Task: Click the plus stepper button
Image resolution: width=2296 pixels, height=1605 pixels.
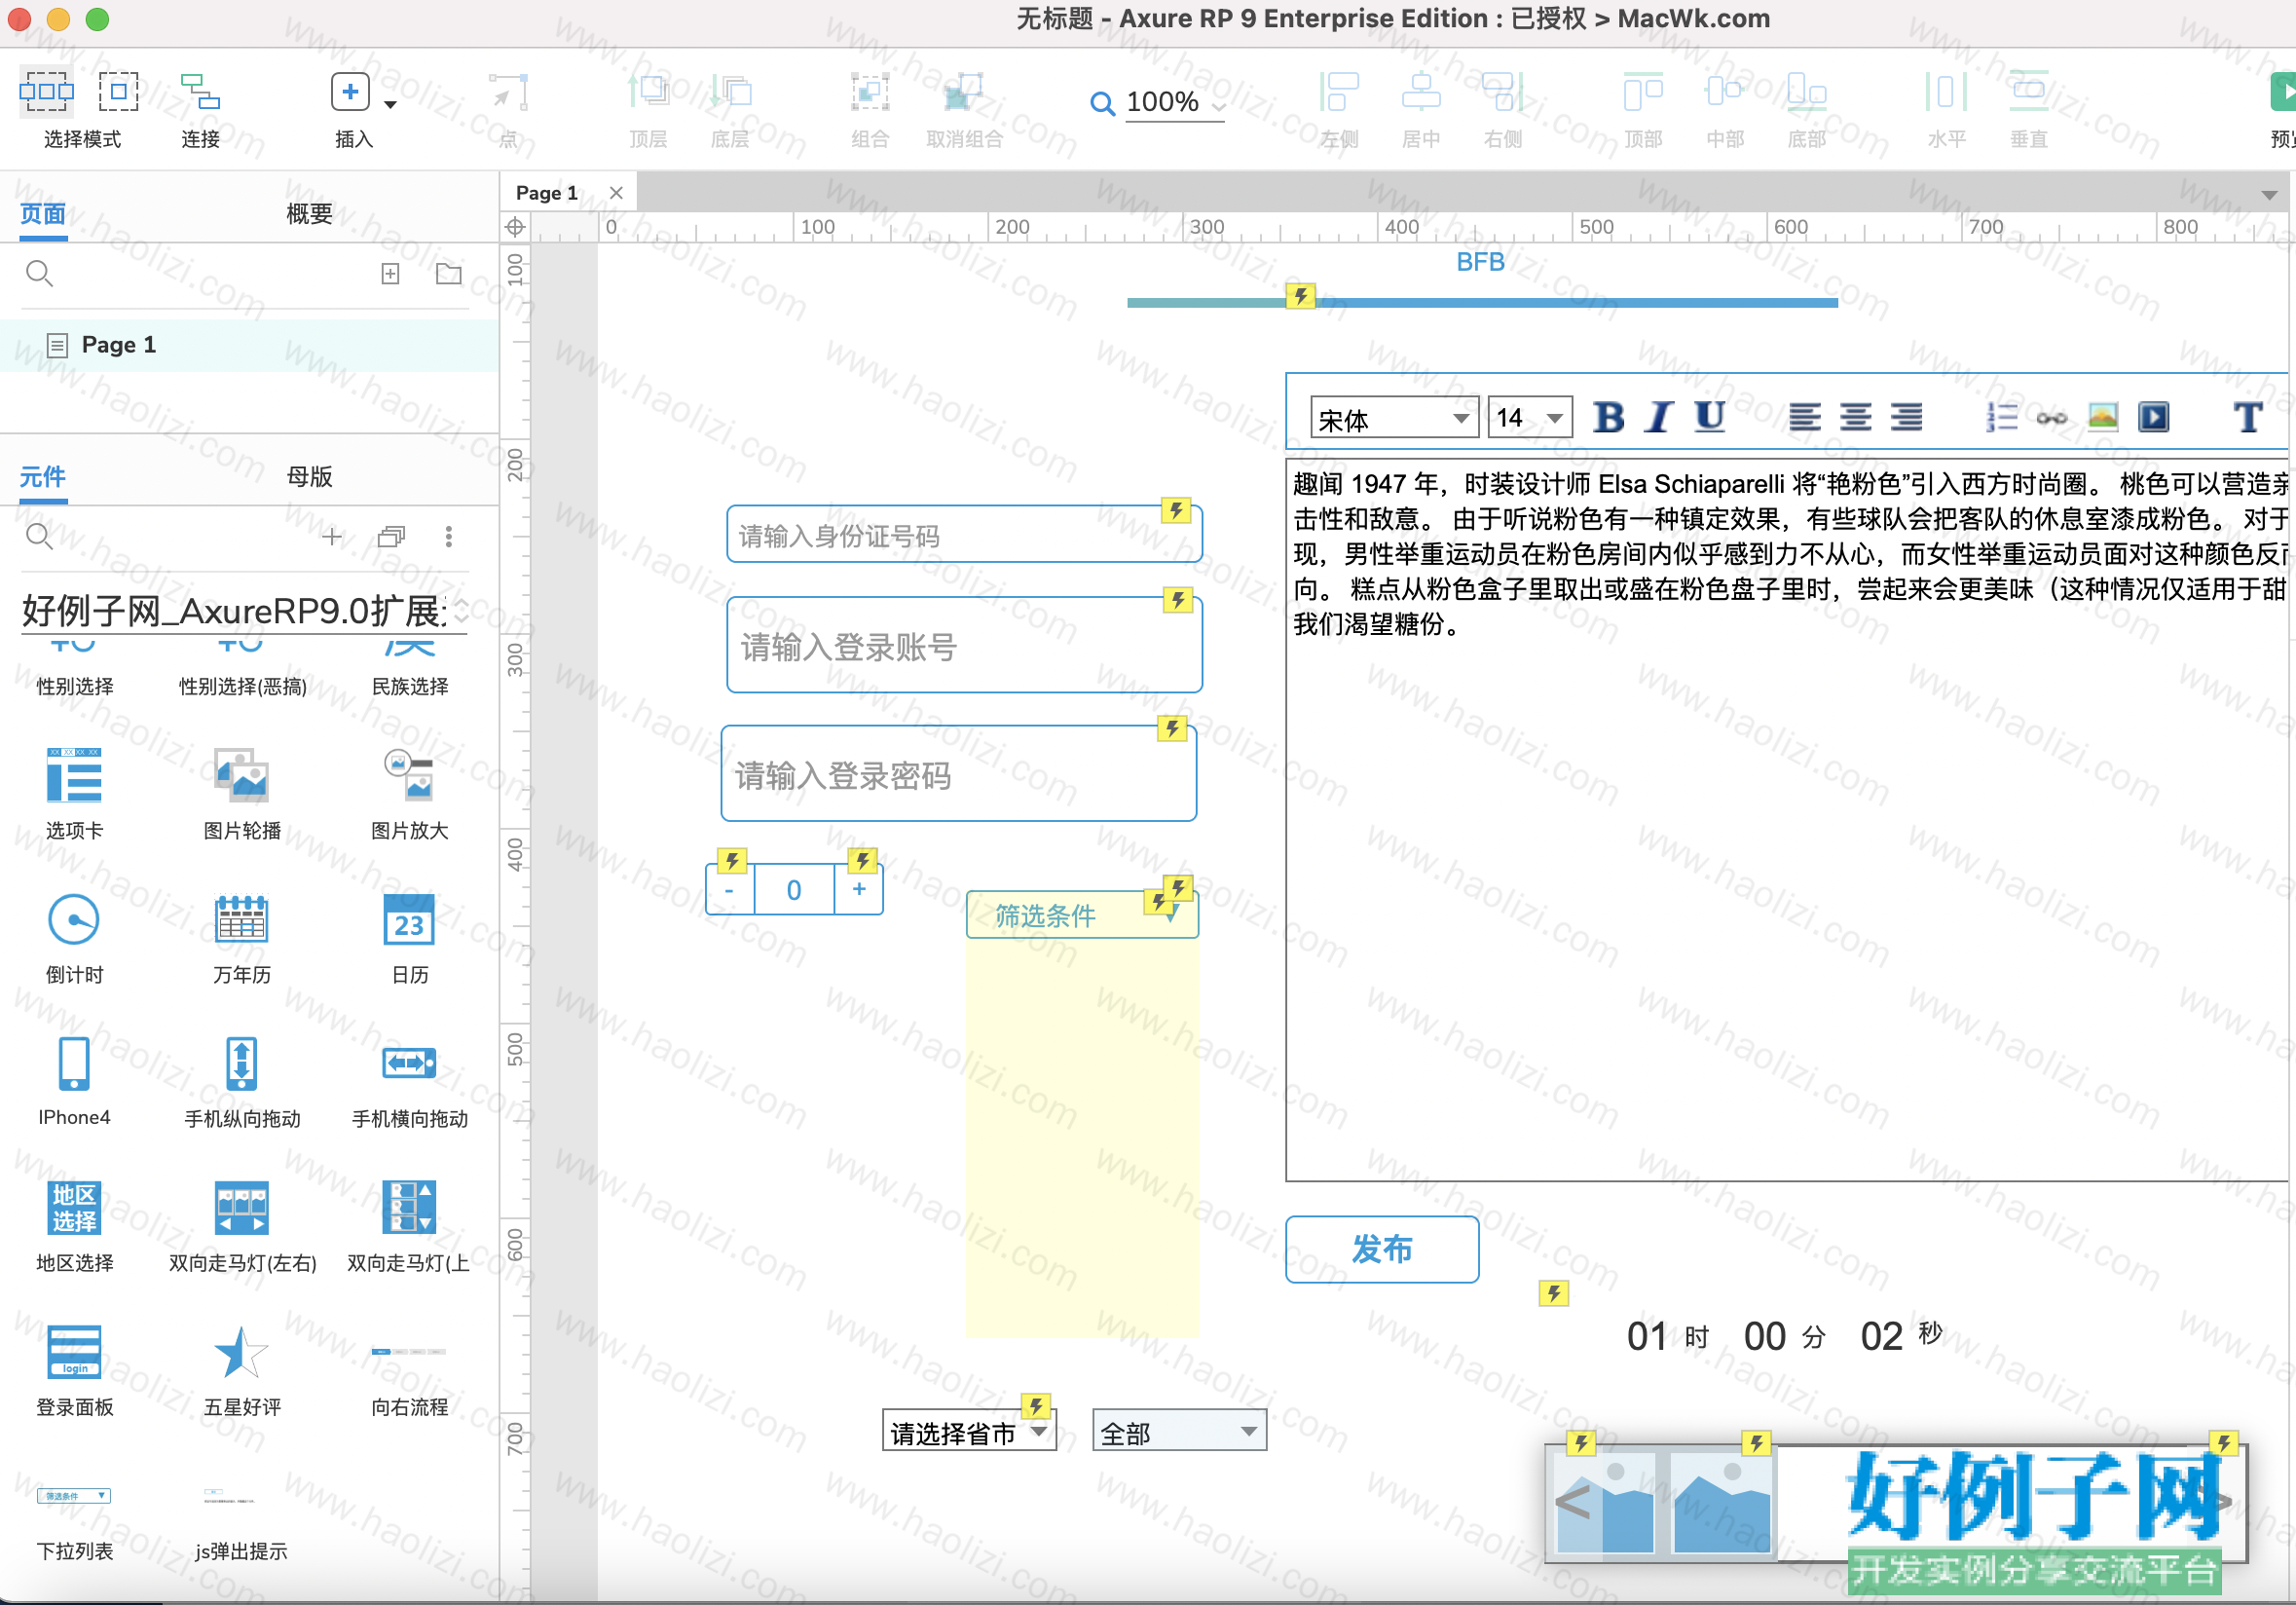Action: [x=859, y=890]
